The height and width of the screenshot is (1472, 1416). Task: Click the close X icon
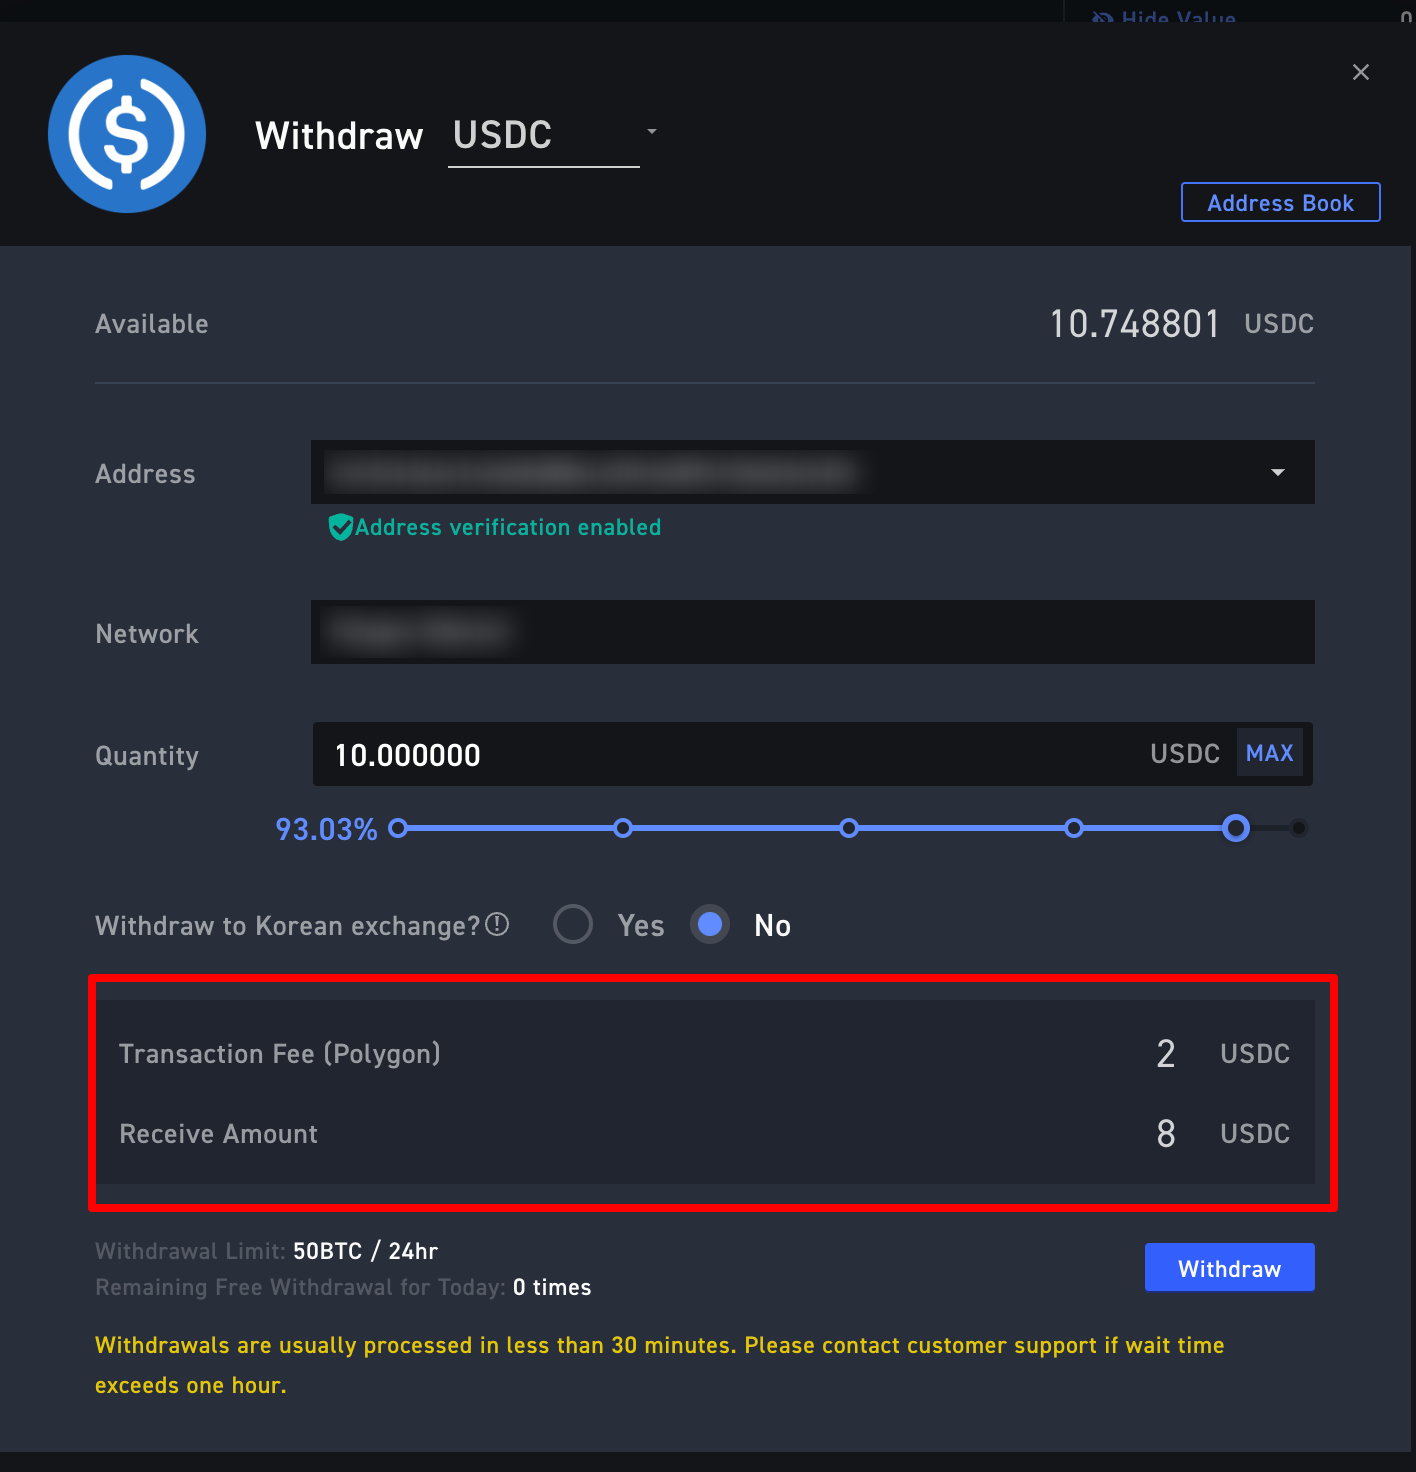[x=1361, y=72]
